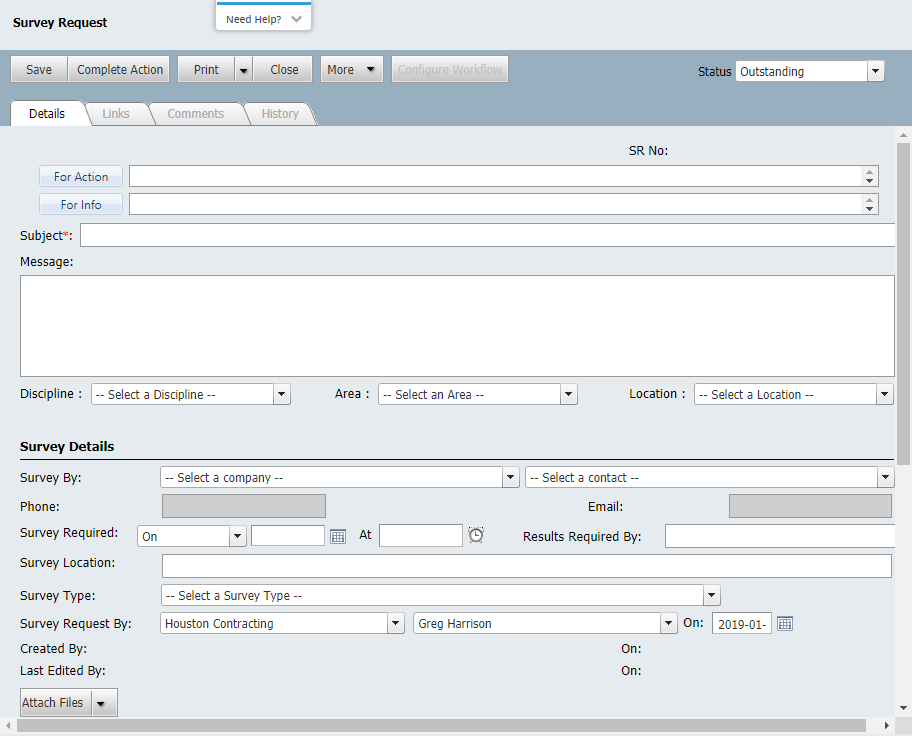This screenshot has height=736, width=912.
Task: Click the vertical scrollbar up arrow
Action: pos(903,135)
